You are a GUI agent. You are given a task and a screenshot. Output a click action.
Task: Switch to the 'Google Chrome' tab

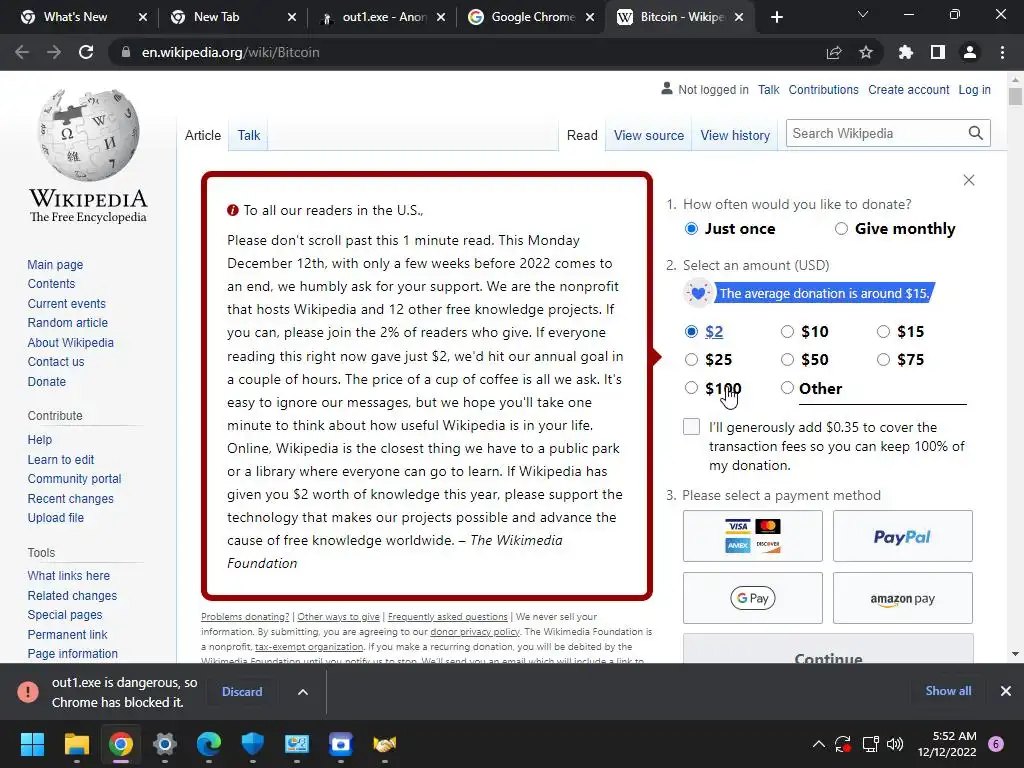tap(530, 17)
